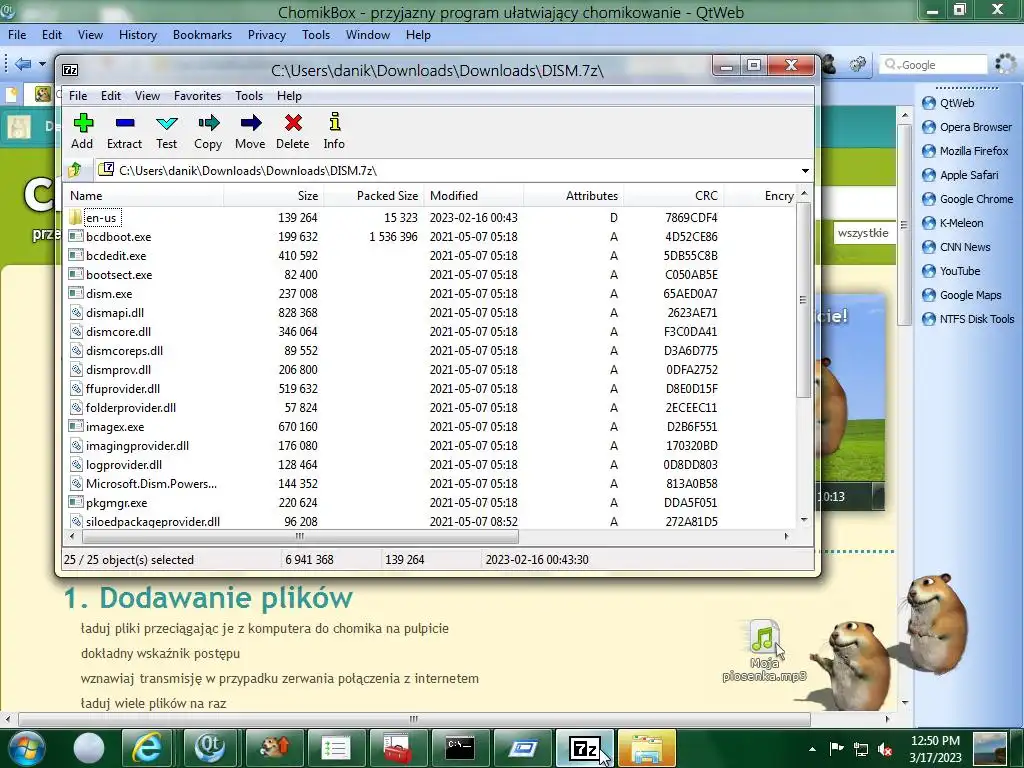Go up one folder level in 7-Zip
This screenshot has width=1024, height=768.
pos(74,170)
